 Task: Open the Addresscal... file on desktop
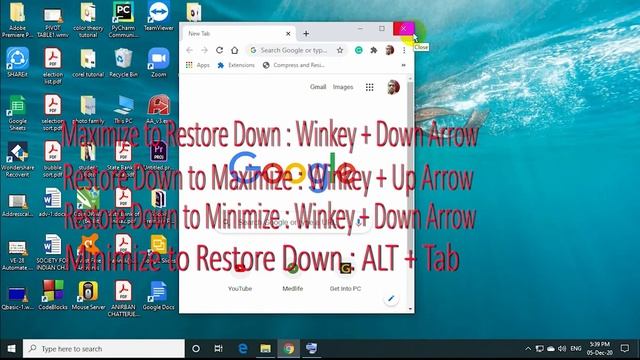[x=18, y=205]
